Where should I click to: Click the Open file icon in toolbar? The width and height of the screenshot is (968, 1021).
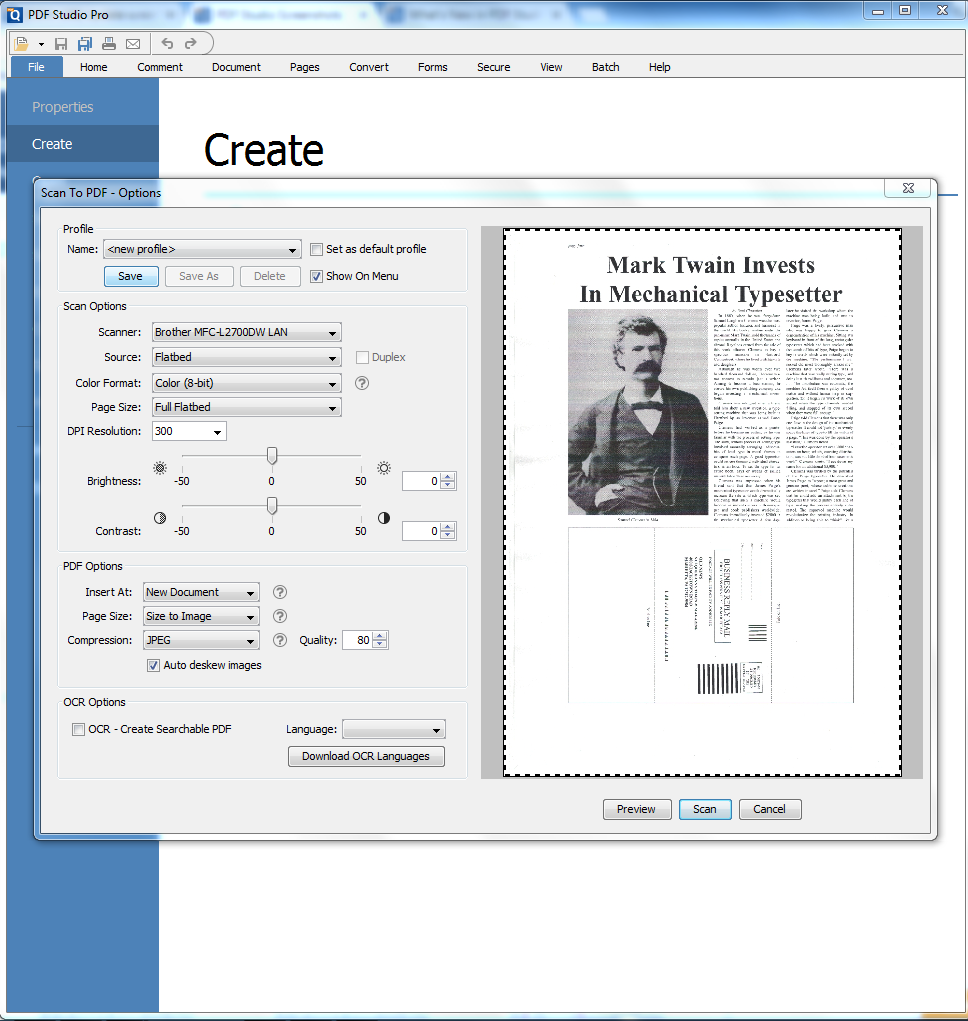tap(21, 44)
